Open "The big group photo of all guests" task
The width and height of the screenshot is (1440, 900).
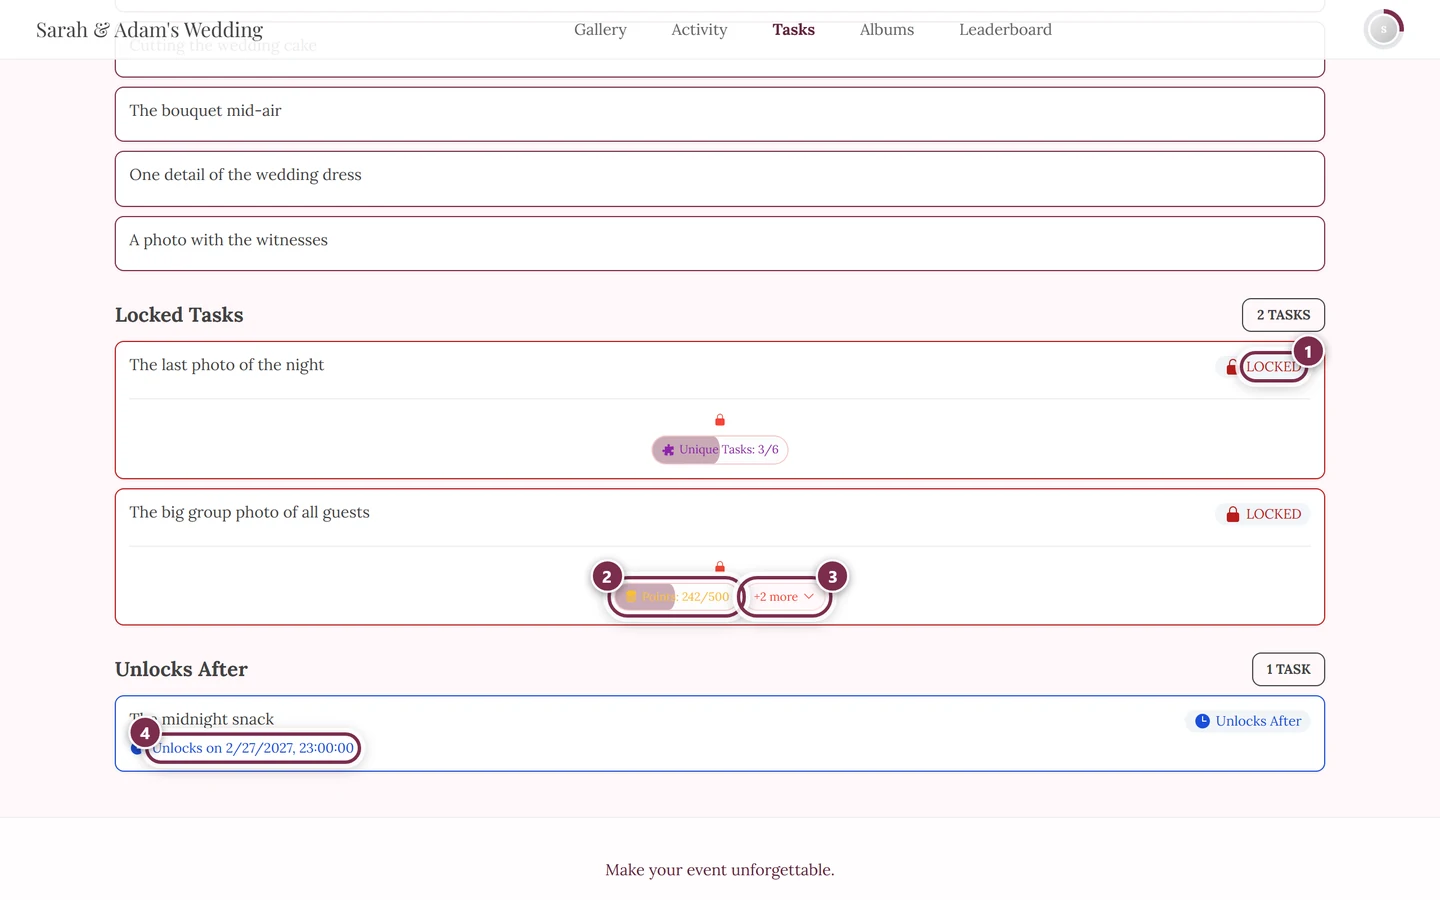[720, 557]
